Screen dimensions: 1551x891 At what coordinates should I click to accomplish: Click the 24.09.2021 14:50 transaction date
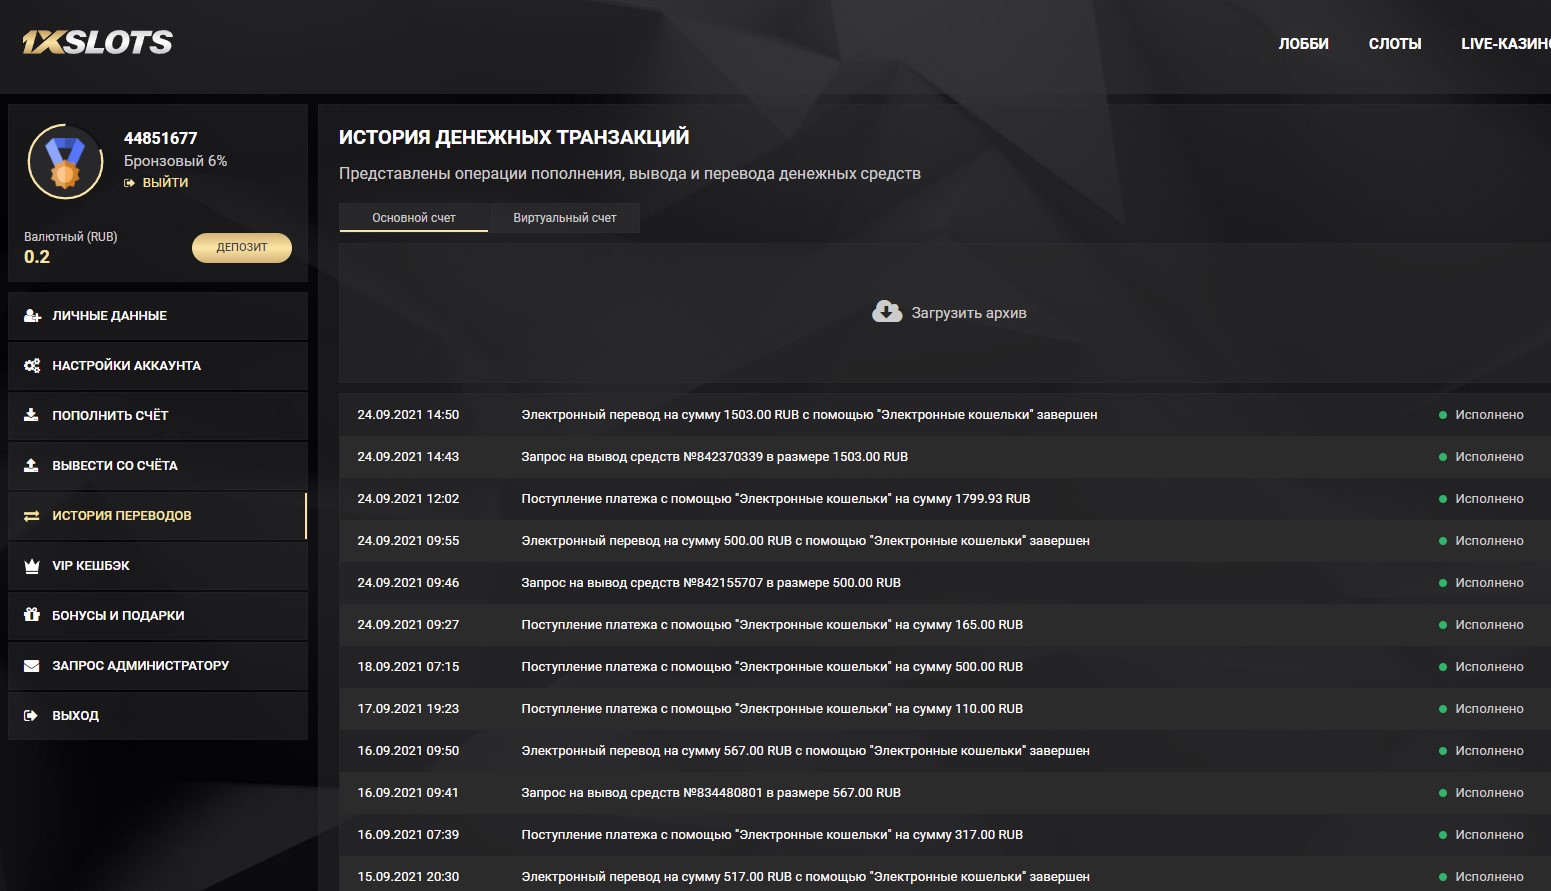point(408,415)
